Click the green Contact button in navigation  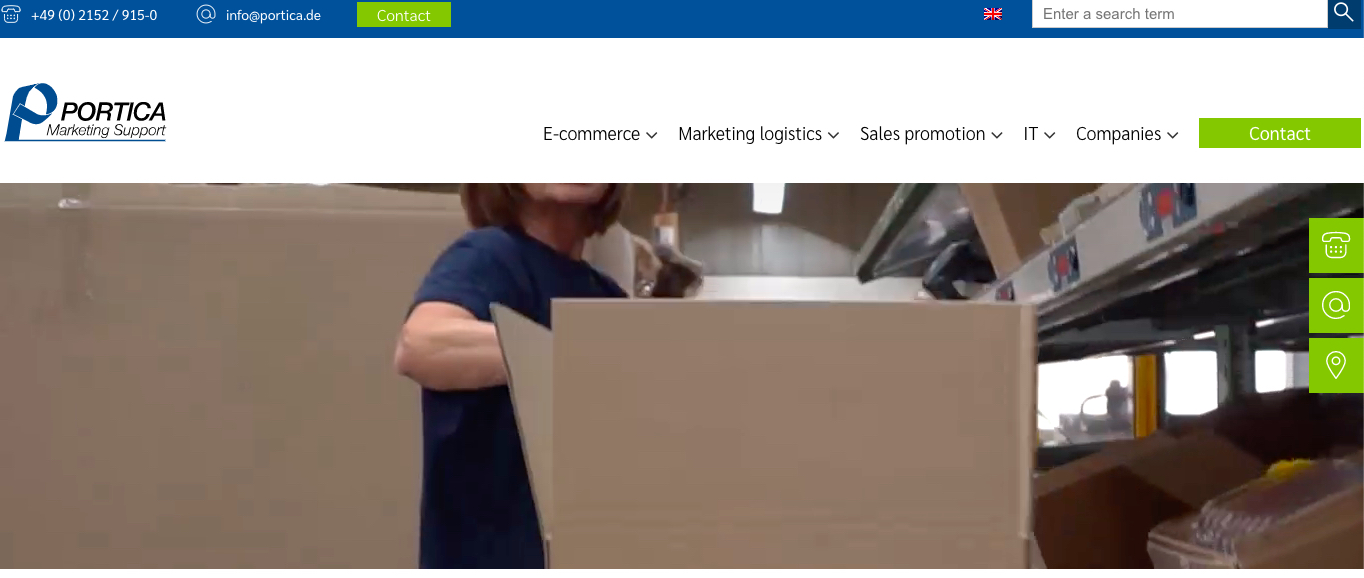(1279, 133)
